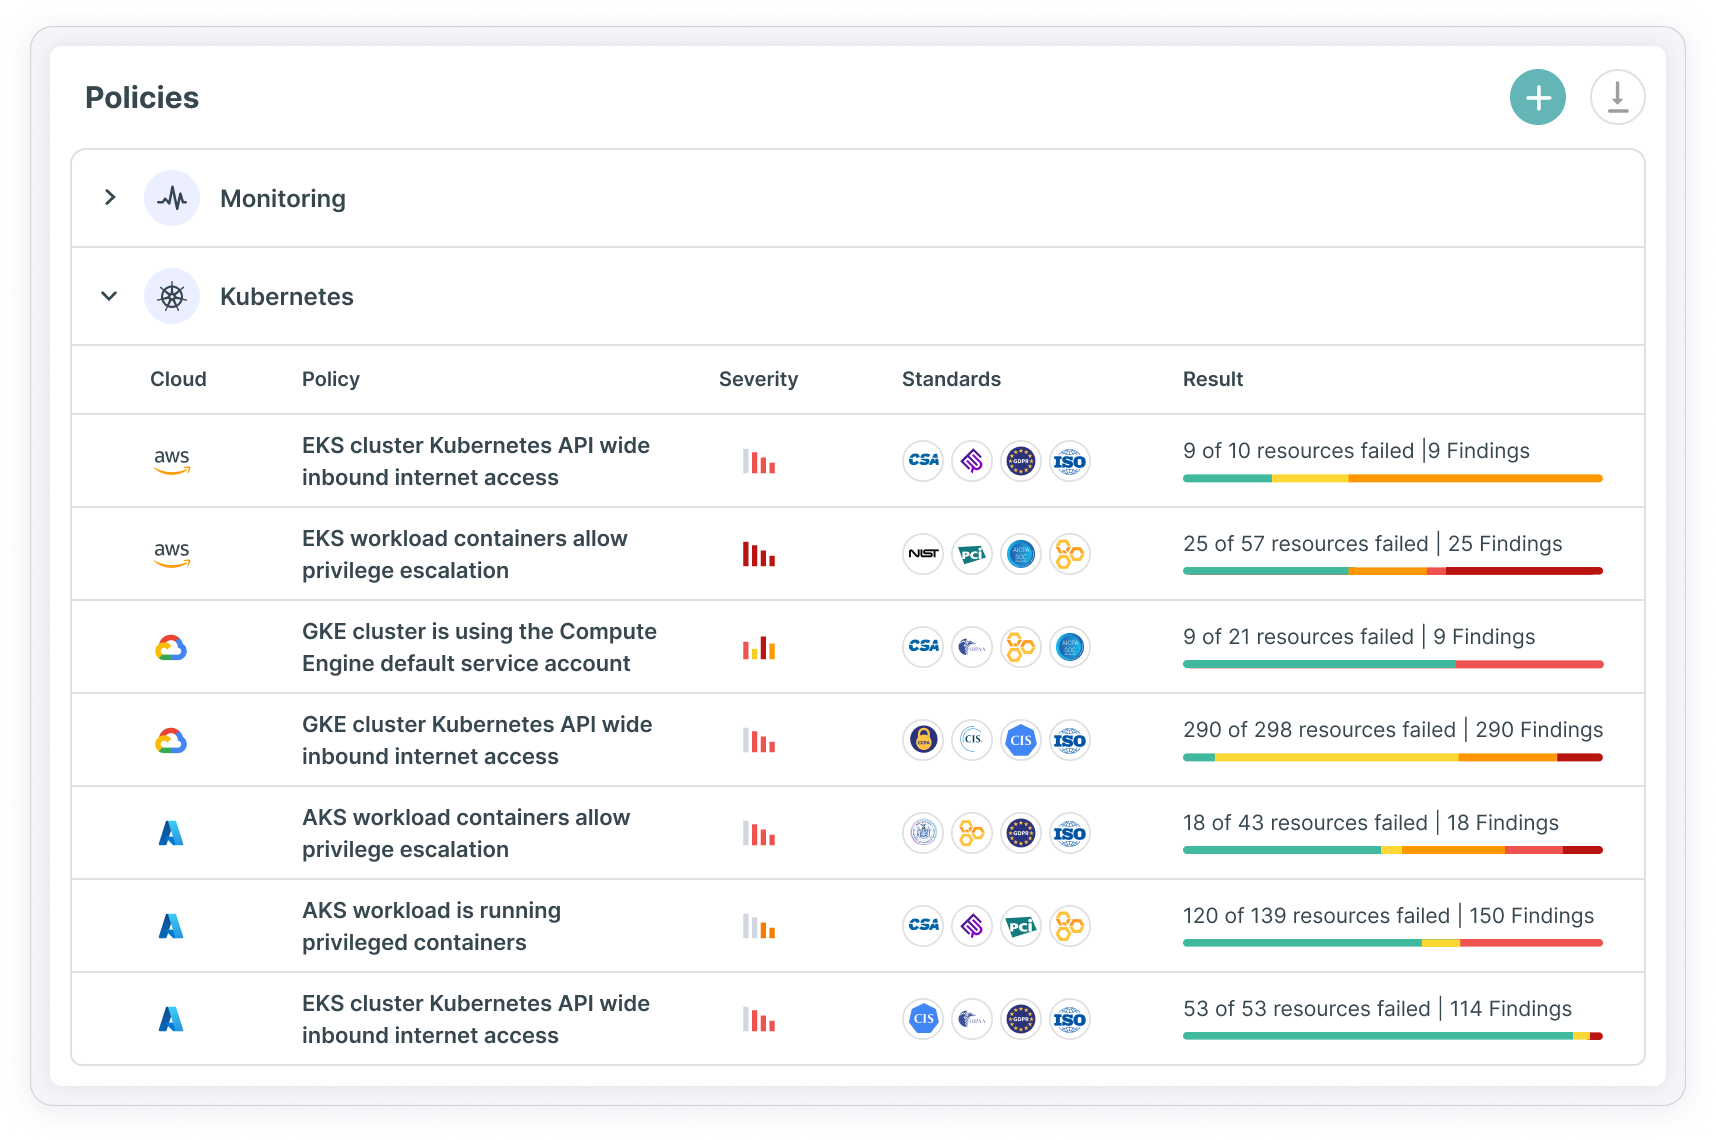Click the CIS badge on the last policy row

[x=922, y=1019]
